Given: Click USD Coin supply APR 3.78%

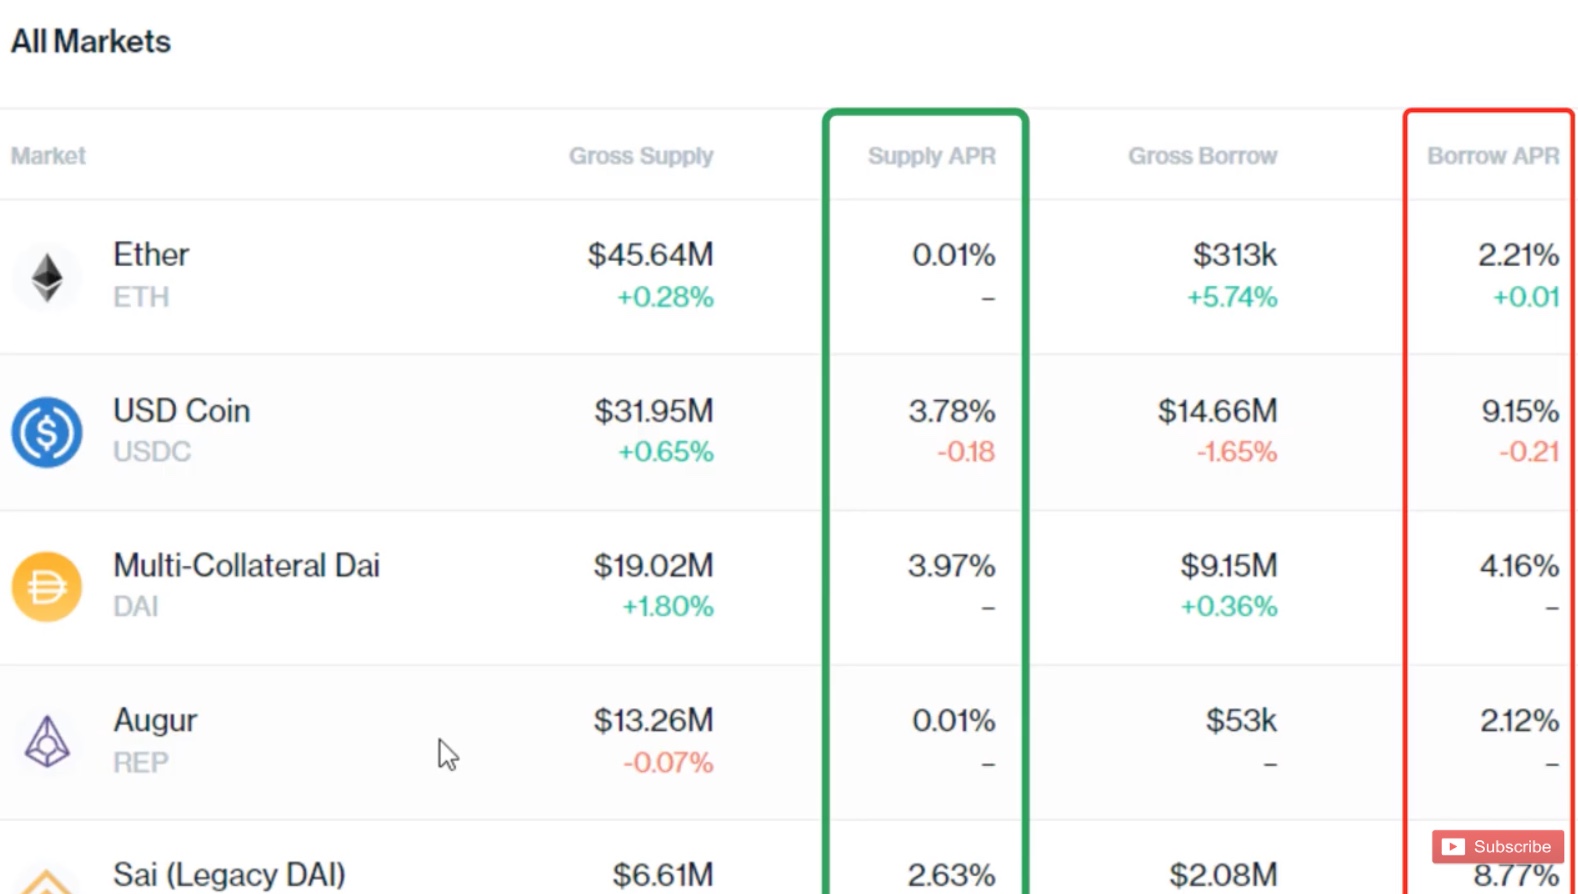Looking at the screenshot, I should [952, 410].
